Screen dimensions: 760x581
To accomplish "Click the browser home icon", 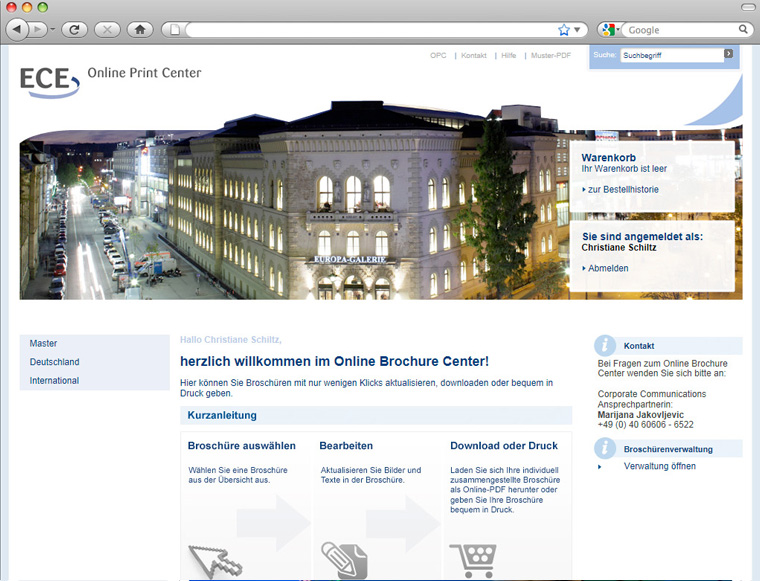I will click(x=139, y=30).
